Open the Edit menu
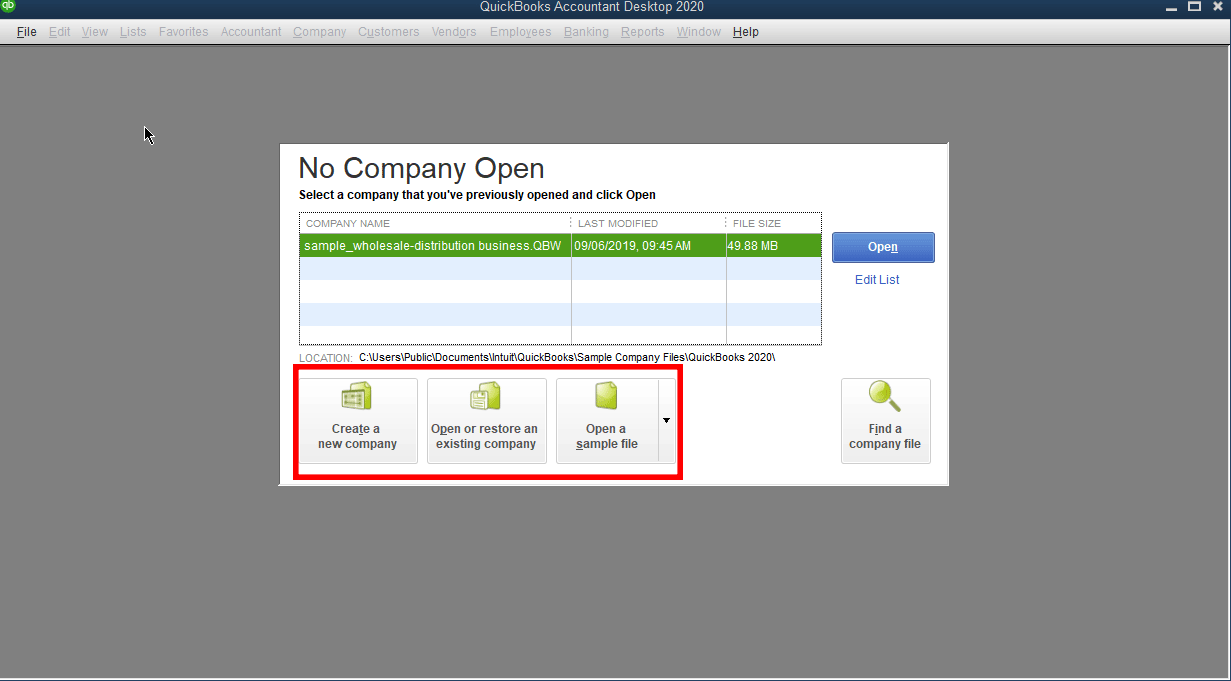The height and width of the screenshot is (681, 1231). (60, 32)
